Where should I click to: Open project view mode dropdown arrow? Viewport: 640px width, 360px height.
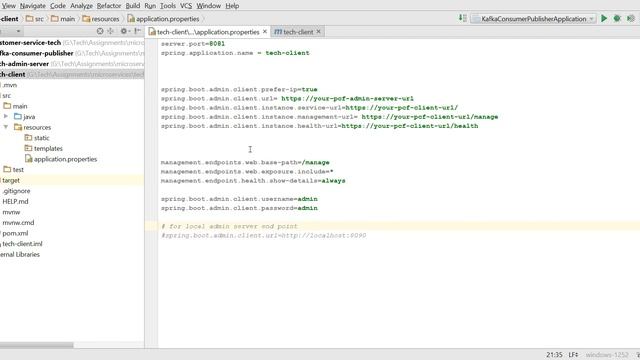[x=18, y=31]
